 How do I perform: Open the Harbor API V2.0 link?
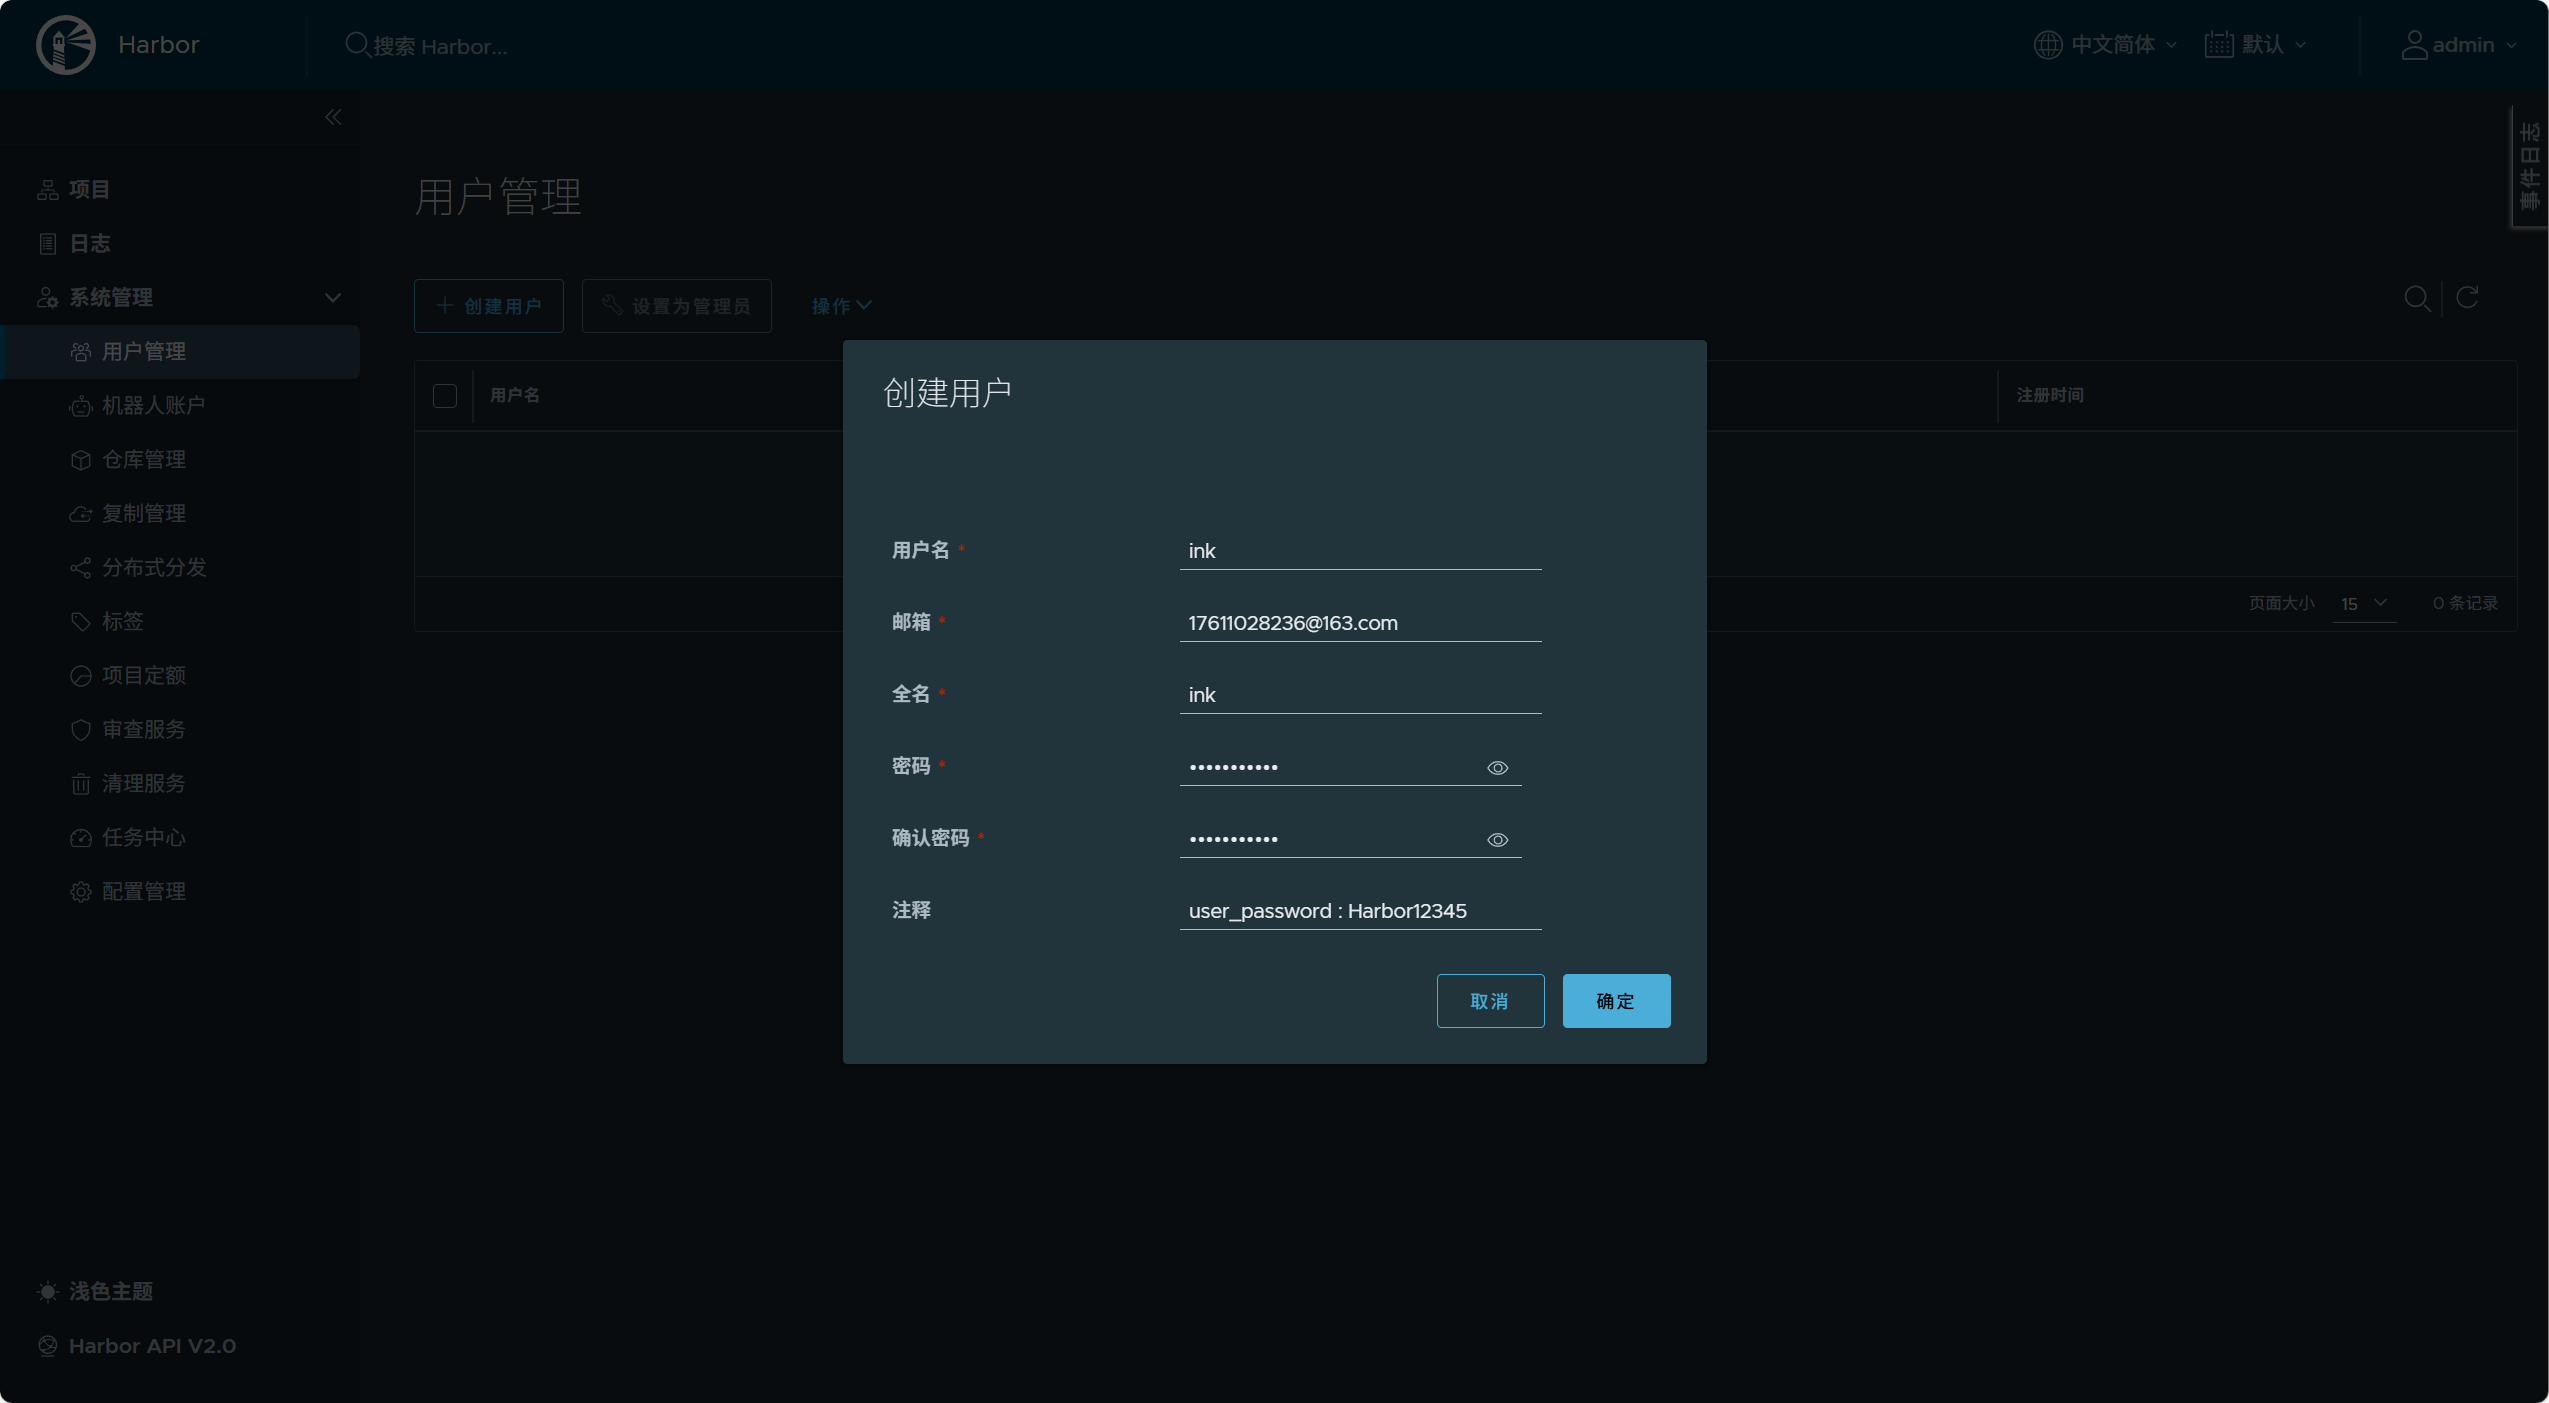(152, 1345)
